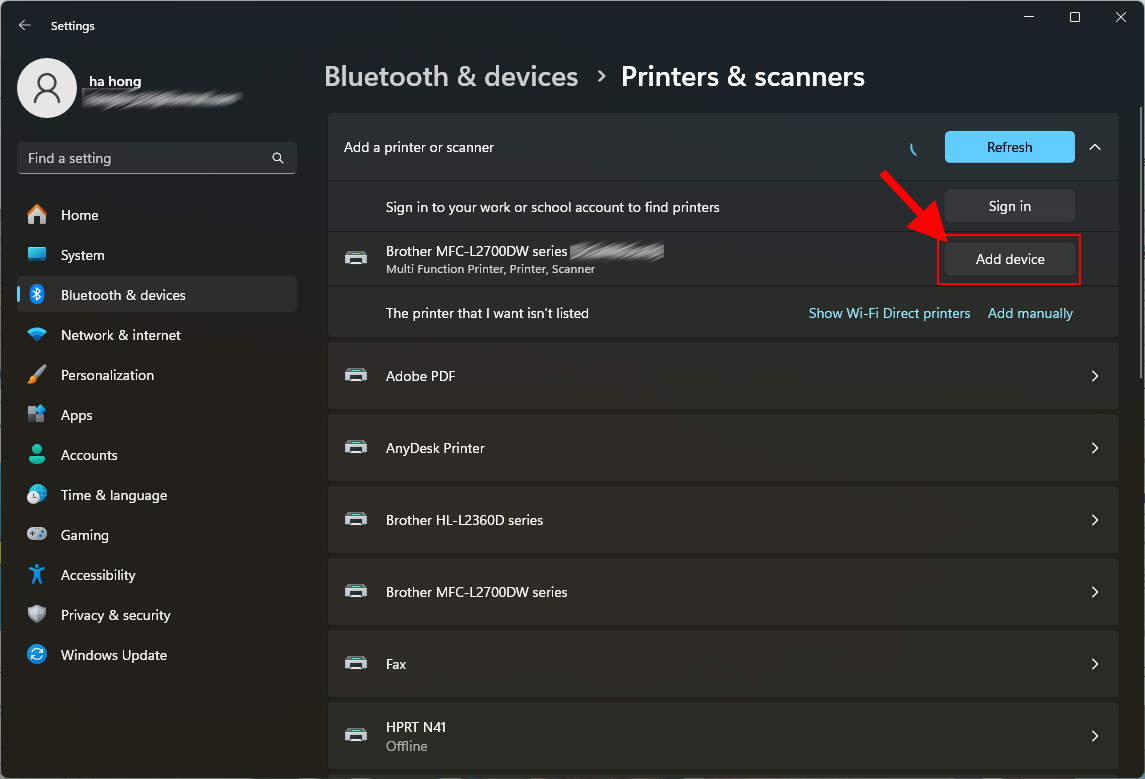Open the HPRT N41 printer details
Viewport: 1145px width, 779px height.
pos(1095,736)
